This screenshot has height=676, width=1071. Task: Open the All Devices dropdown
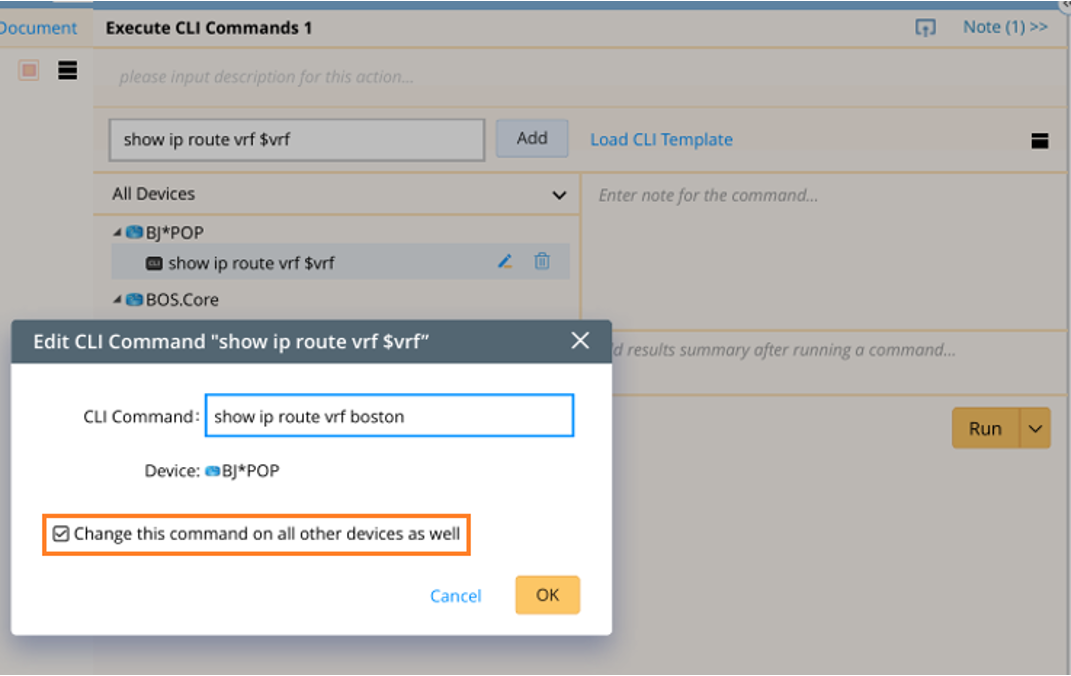click(559, 194)
